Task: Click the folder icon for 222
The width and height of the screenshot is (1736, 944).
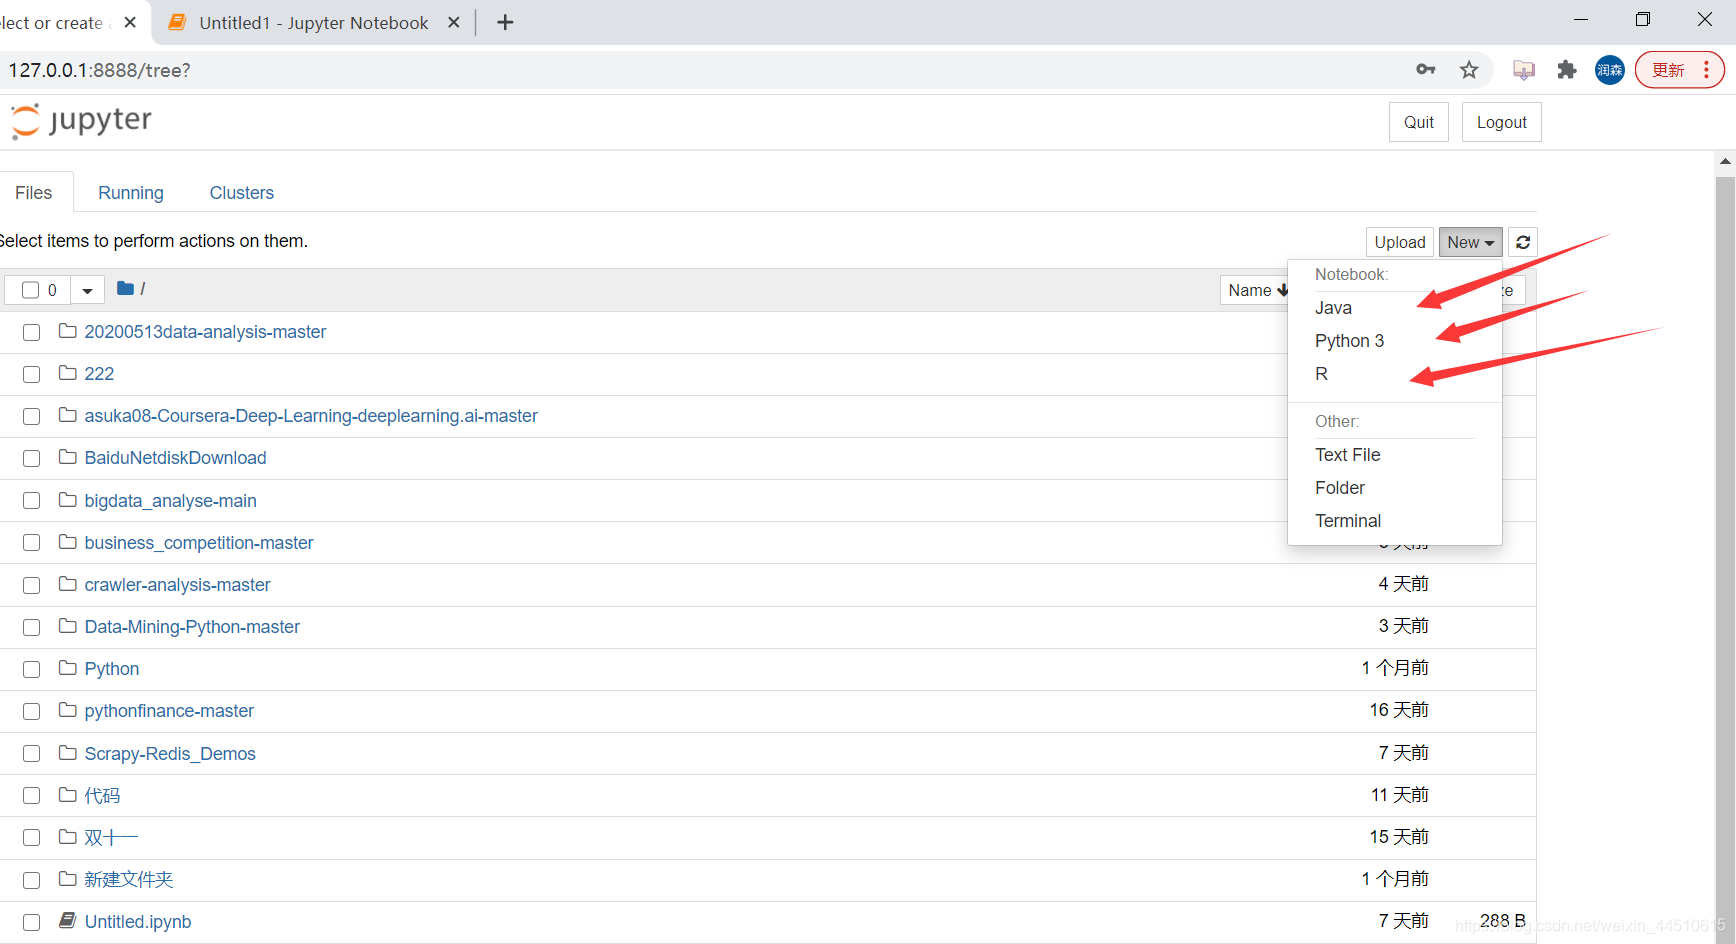Action: [x=68, y=373]
